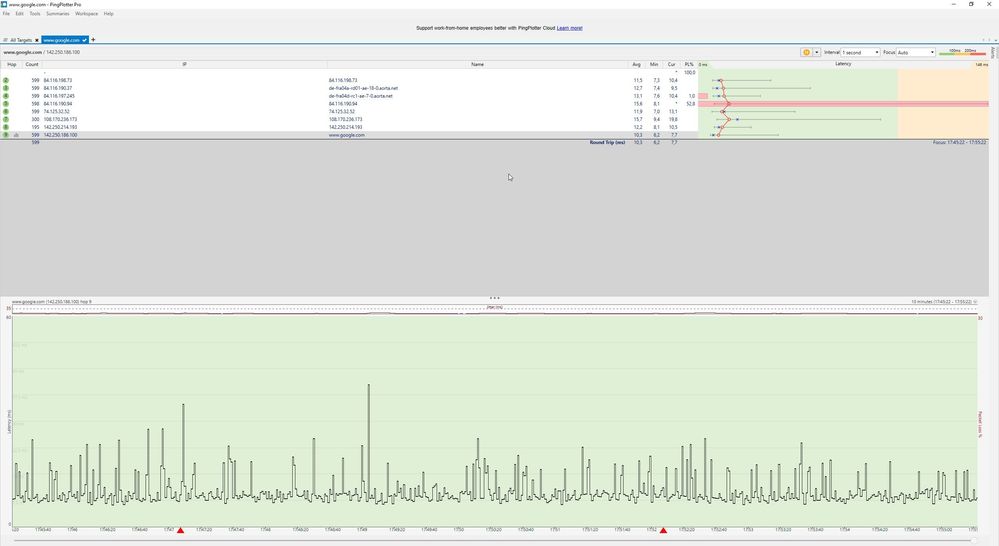Click the PL% column header
The image size is (999, 546).
689,64
